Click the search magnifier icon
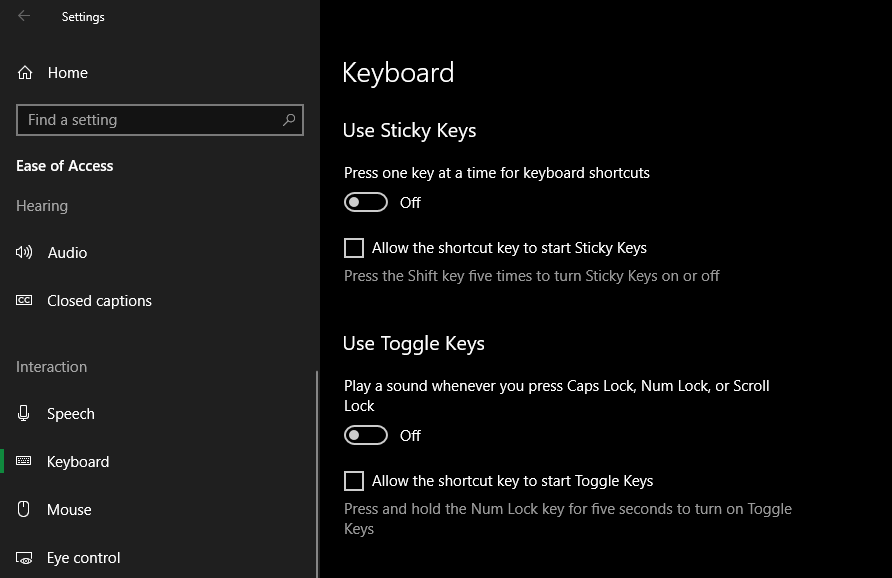The width and height of the screenshot is (892, 578). (x=288, y=120)
